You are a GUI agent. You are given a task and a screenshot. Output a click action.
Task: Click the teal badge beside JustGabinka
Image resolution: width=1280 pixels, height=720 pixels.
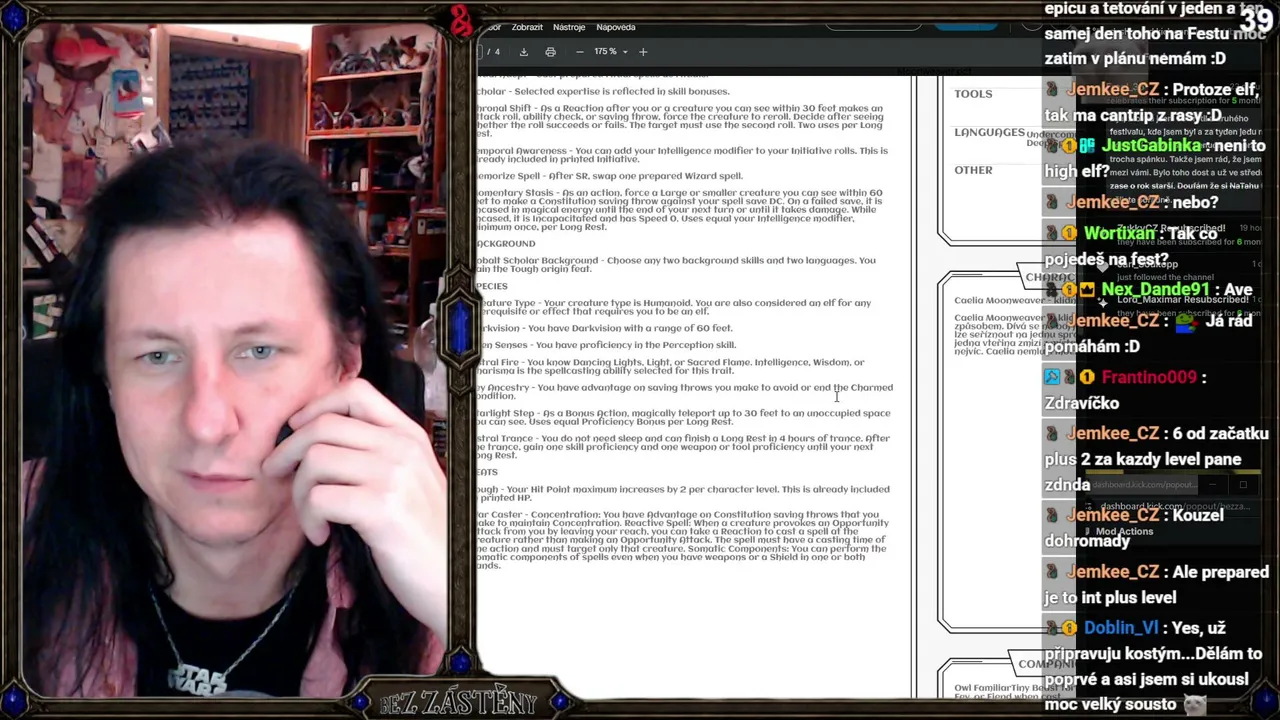point(1087,146)
